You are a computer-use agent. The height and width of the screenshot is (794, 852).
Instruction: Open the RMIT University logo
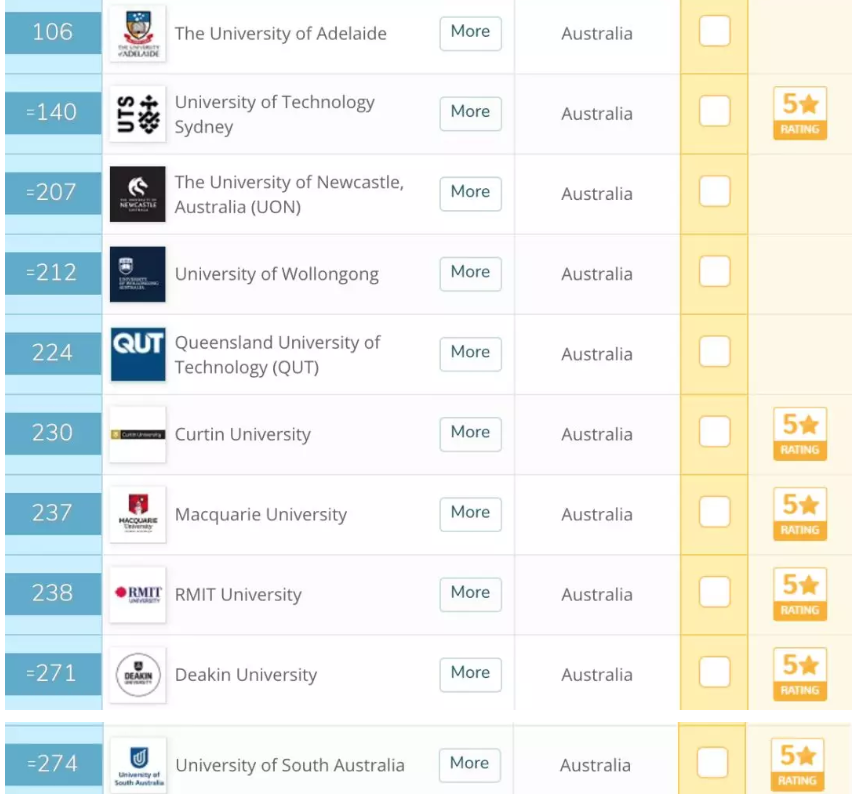pos(137,595)
